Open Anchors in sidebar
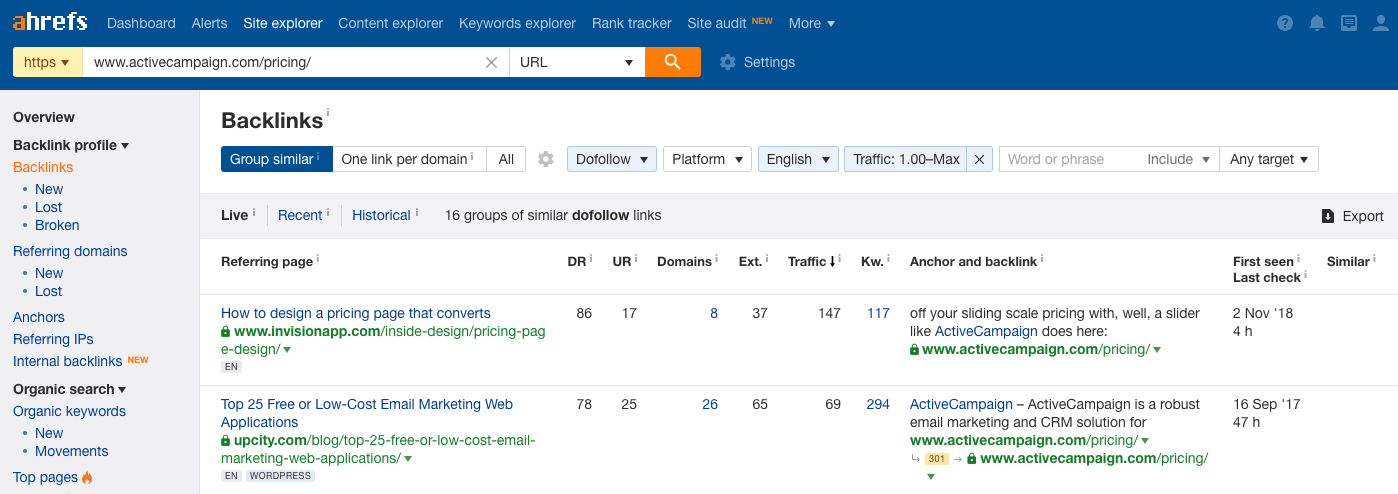This screenshot has height=494, width=1398. [39, 317]
